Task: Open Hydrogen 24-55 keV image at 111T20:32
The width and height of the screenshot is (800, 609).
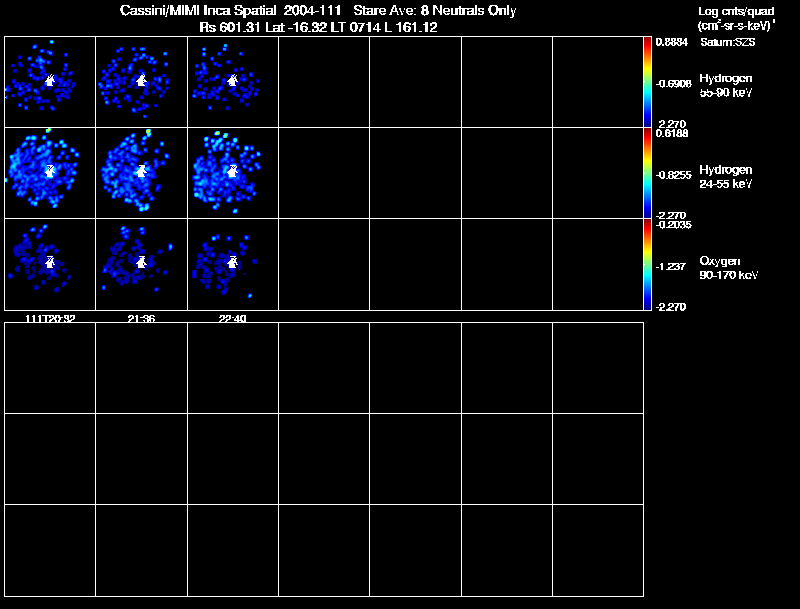Action: (x=50, y=173)
